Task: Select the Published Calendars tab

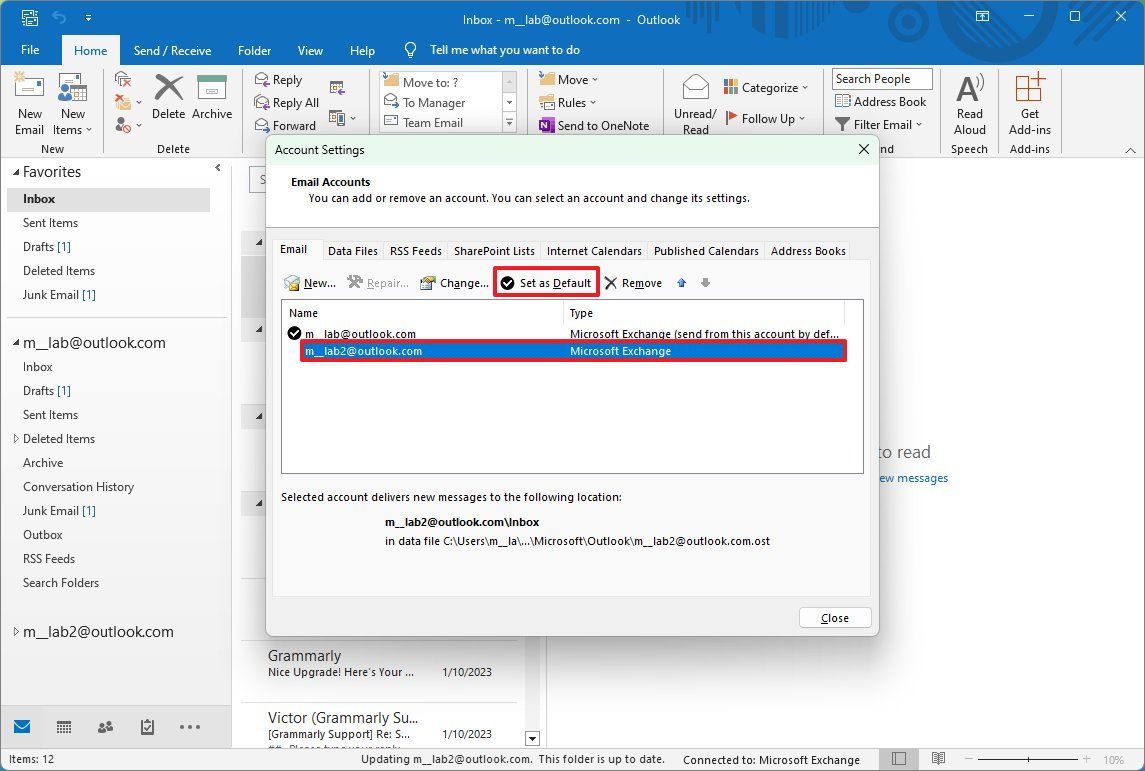Action: click(706, 250)
